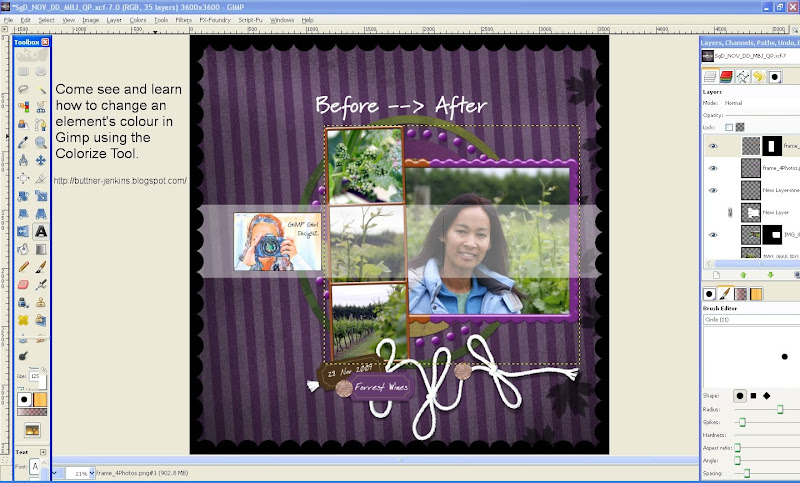
Task: Select the Flip tool
Action: 23,231
